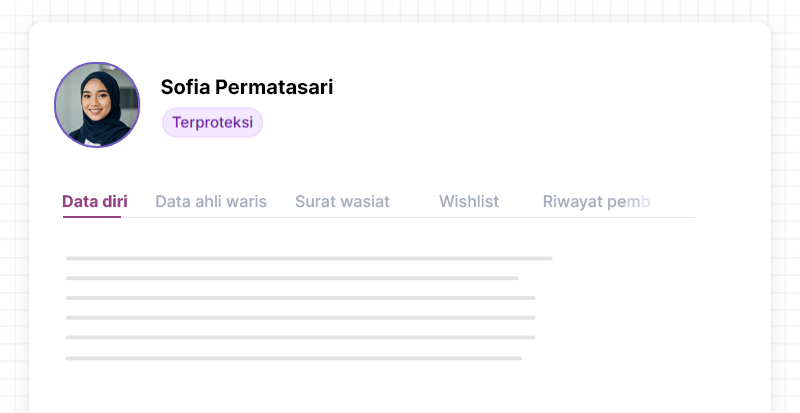
Task: Go to the Wishlist tab
Action: tap(468, 201)
